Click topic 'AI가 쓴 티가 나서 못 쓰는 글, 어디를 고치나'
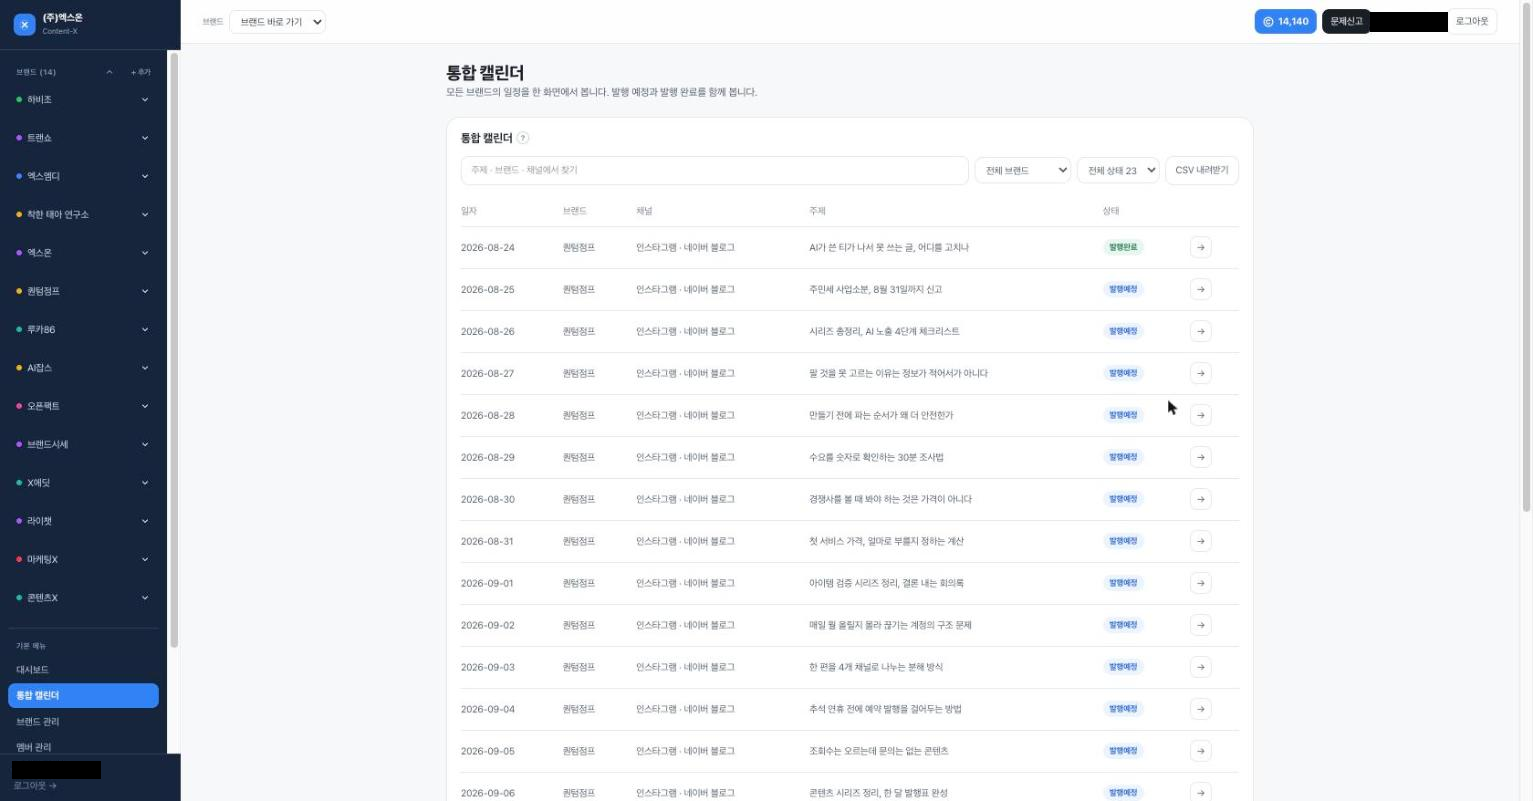 click(x=889, y=247)
